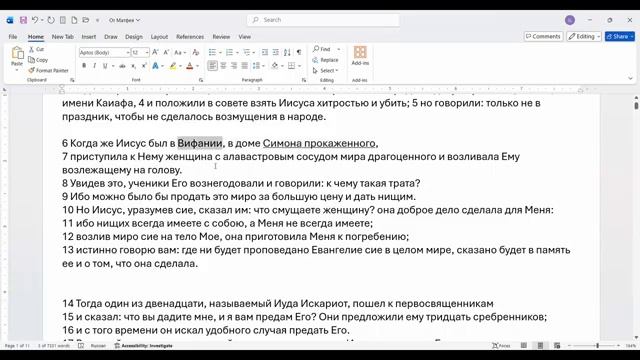Toggle strikethrough on text
The width and height of the screenshot is (640, 360).
click(122, 66)
